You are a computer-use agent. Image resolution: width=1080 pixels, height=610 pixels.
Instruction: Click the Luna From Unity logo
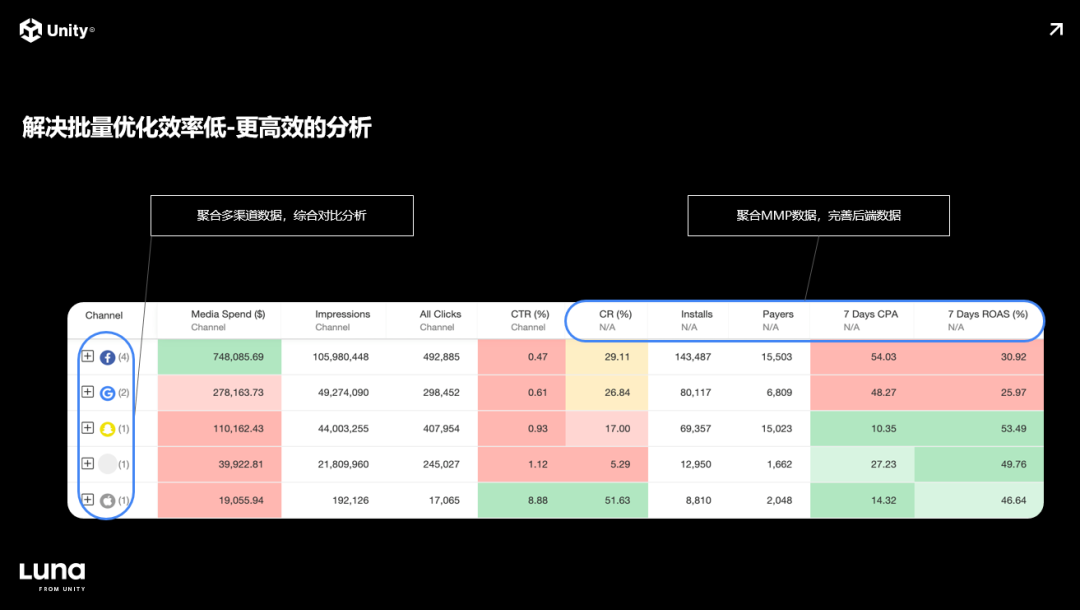[x=53, y=576]
